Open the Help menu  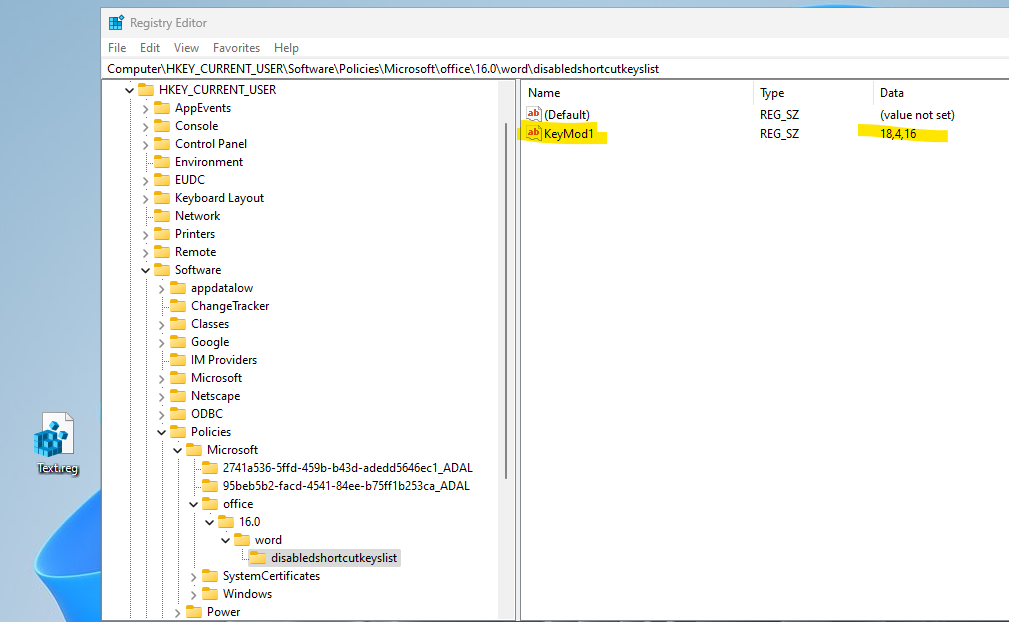[286, 48]
